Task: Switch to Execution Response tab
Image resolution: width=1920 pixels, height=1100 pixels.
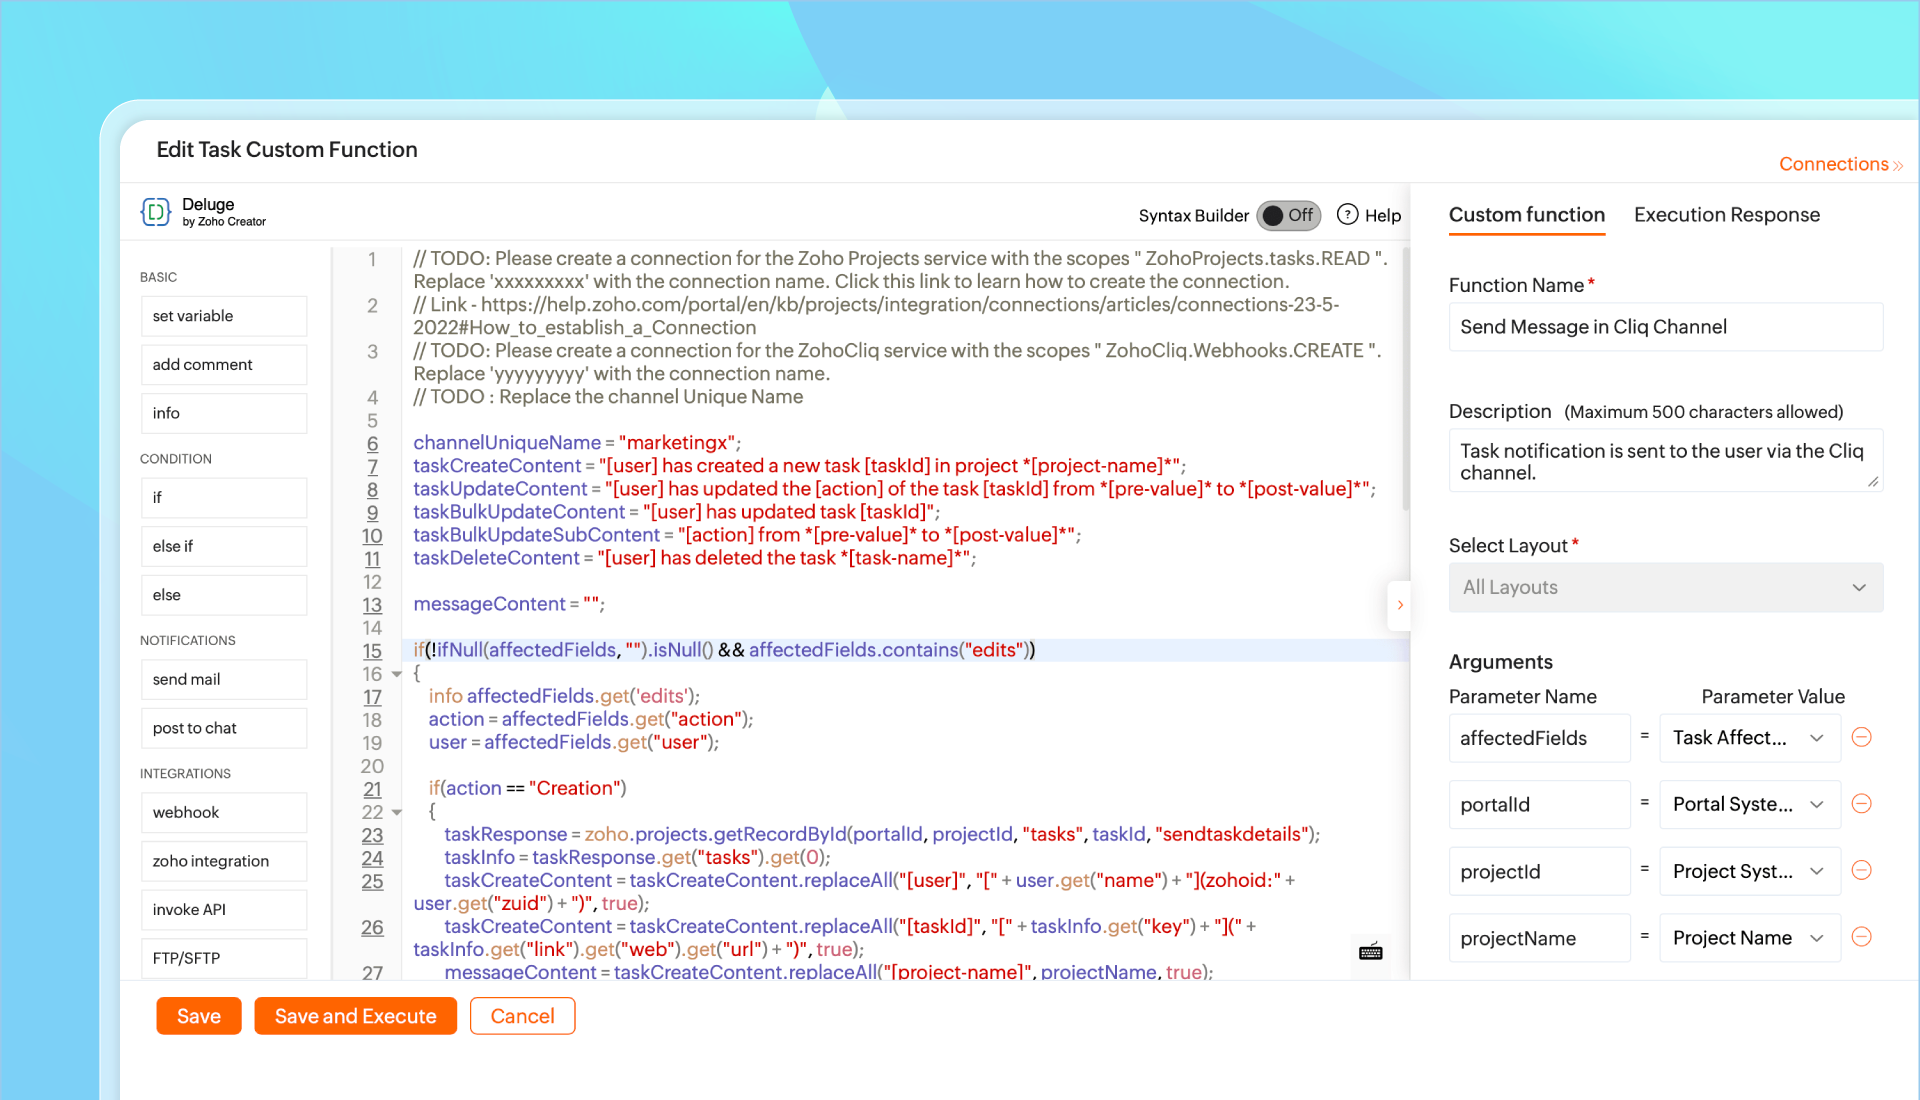Action: point(1726,215)
